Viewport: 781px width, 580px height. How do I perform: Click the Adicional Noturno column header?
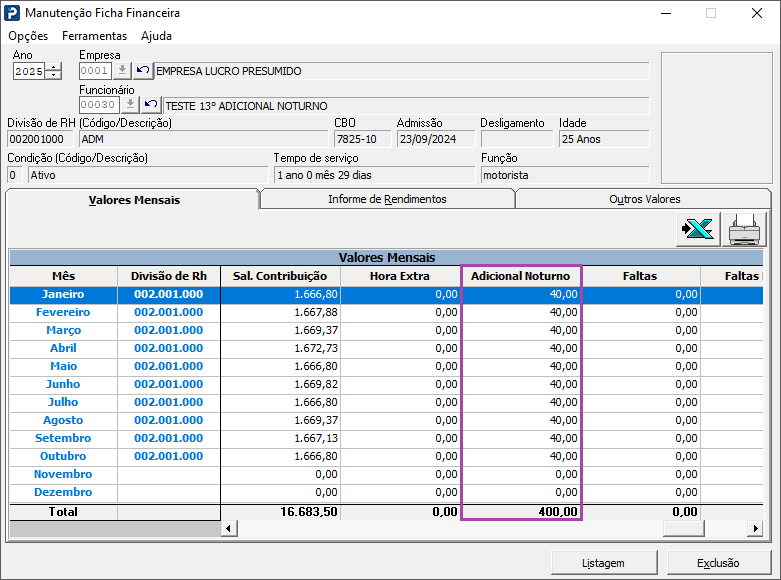(x=521, y=276)
